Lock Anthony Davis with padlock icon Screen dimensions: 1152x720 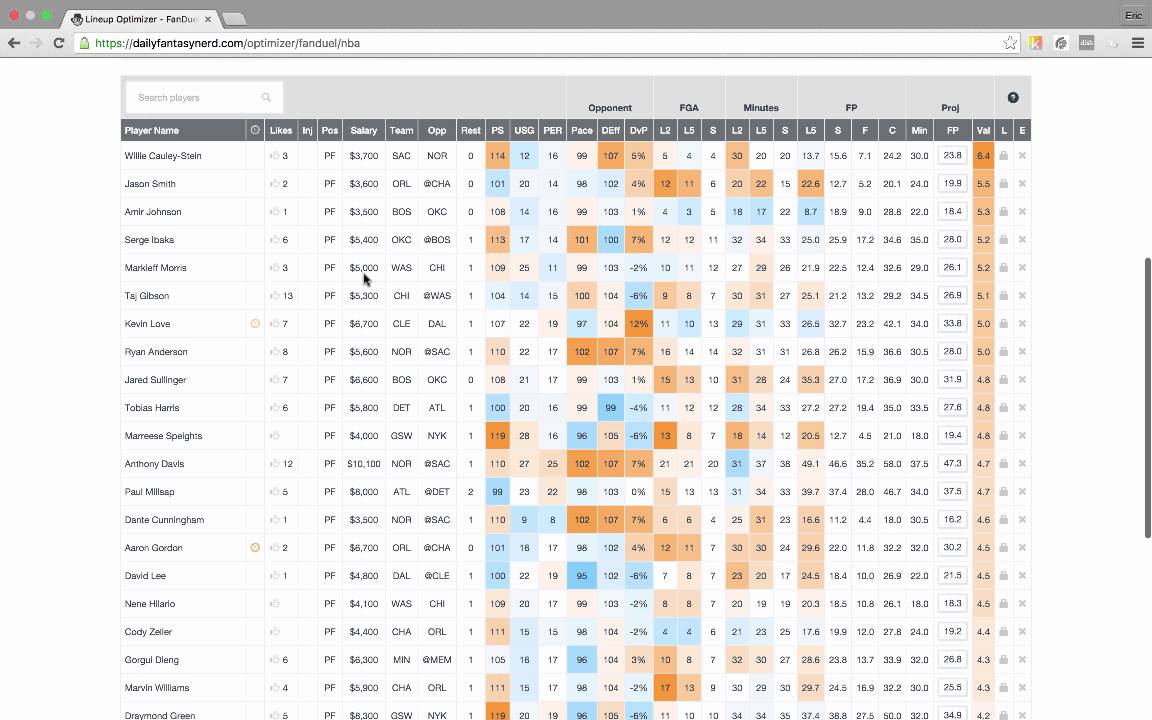pos(1003,464)
